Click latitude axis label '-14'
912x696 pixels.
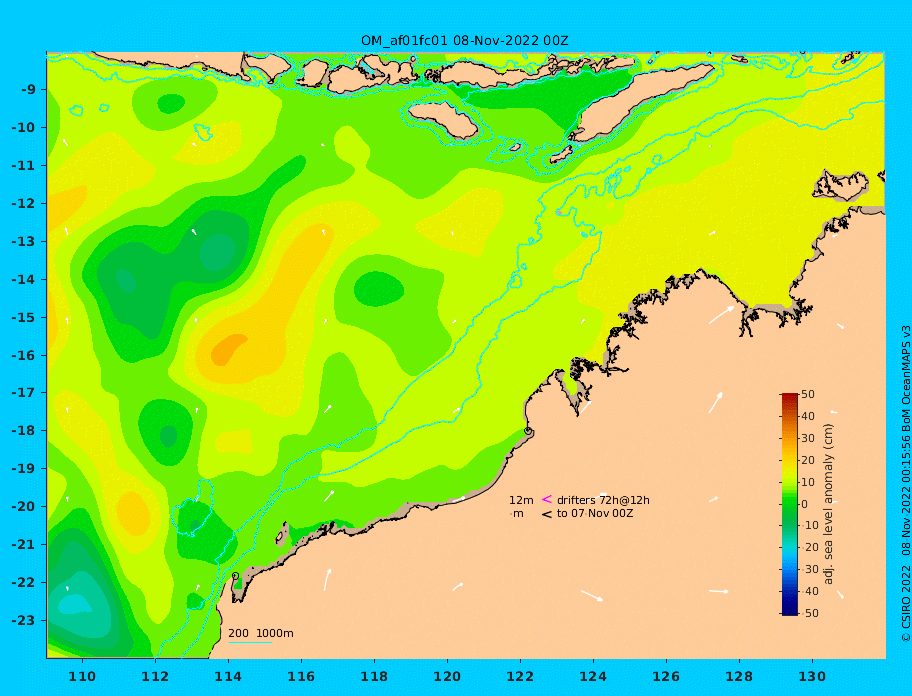23,280
